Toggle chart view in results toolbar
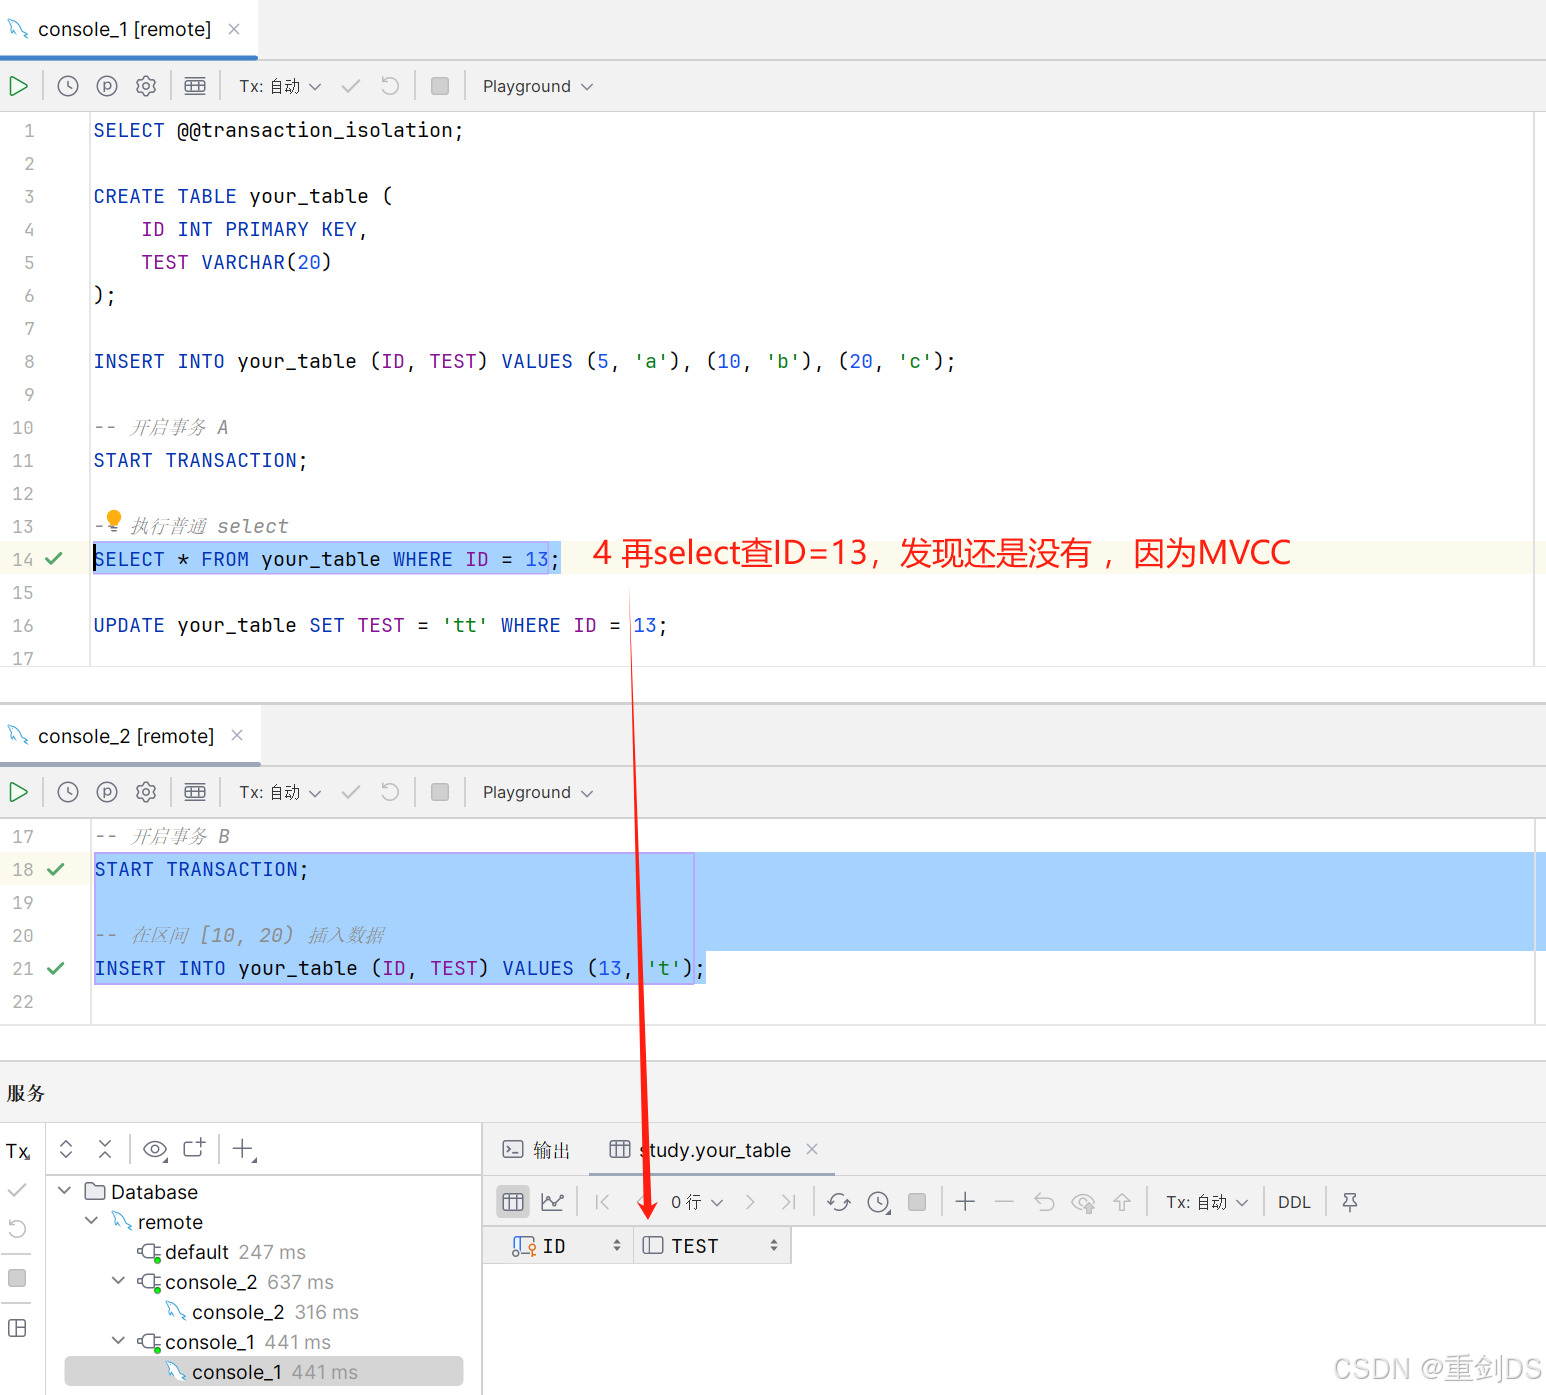 click(x=552, y=1202)
